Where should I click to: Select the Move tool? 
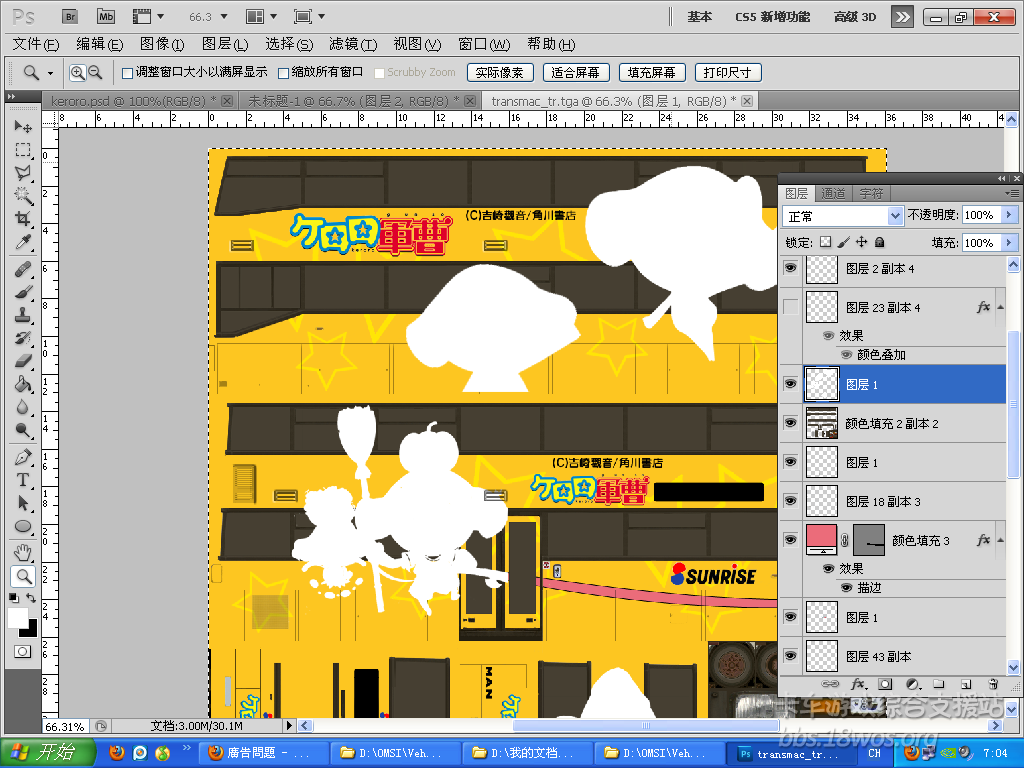tap(22, 127)
